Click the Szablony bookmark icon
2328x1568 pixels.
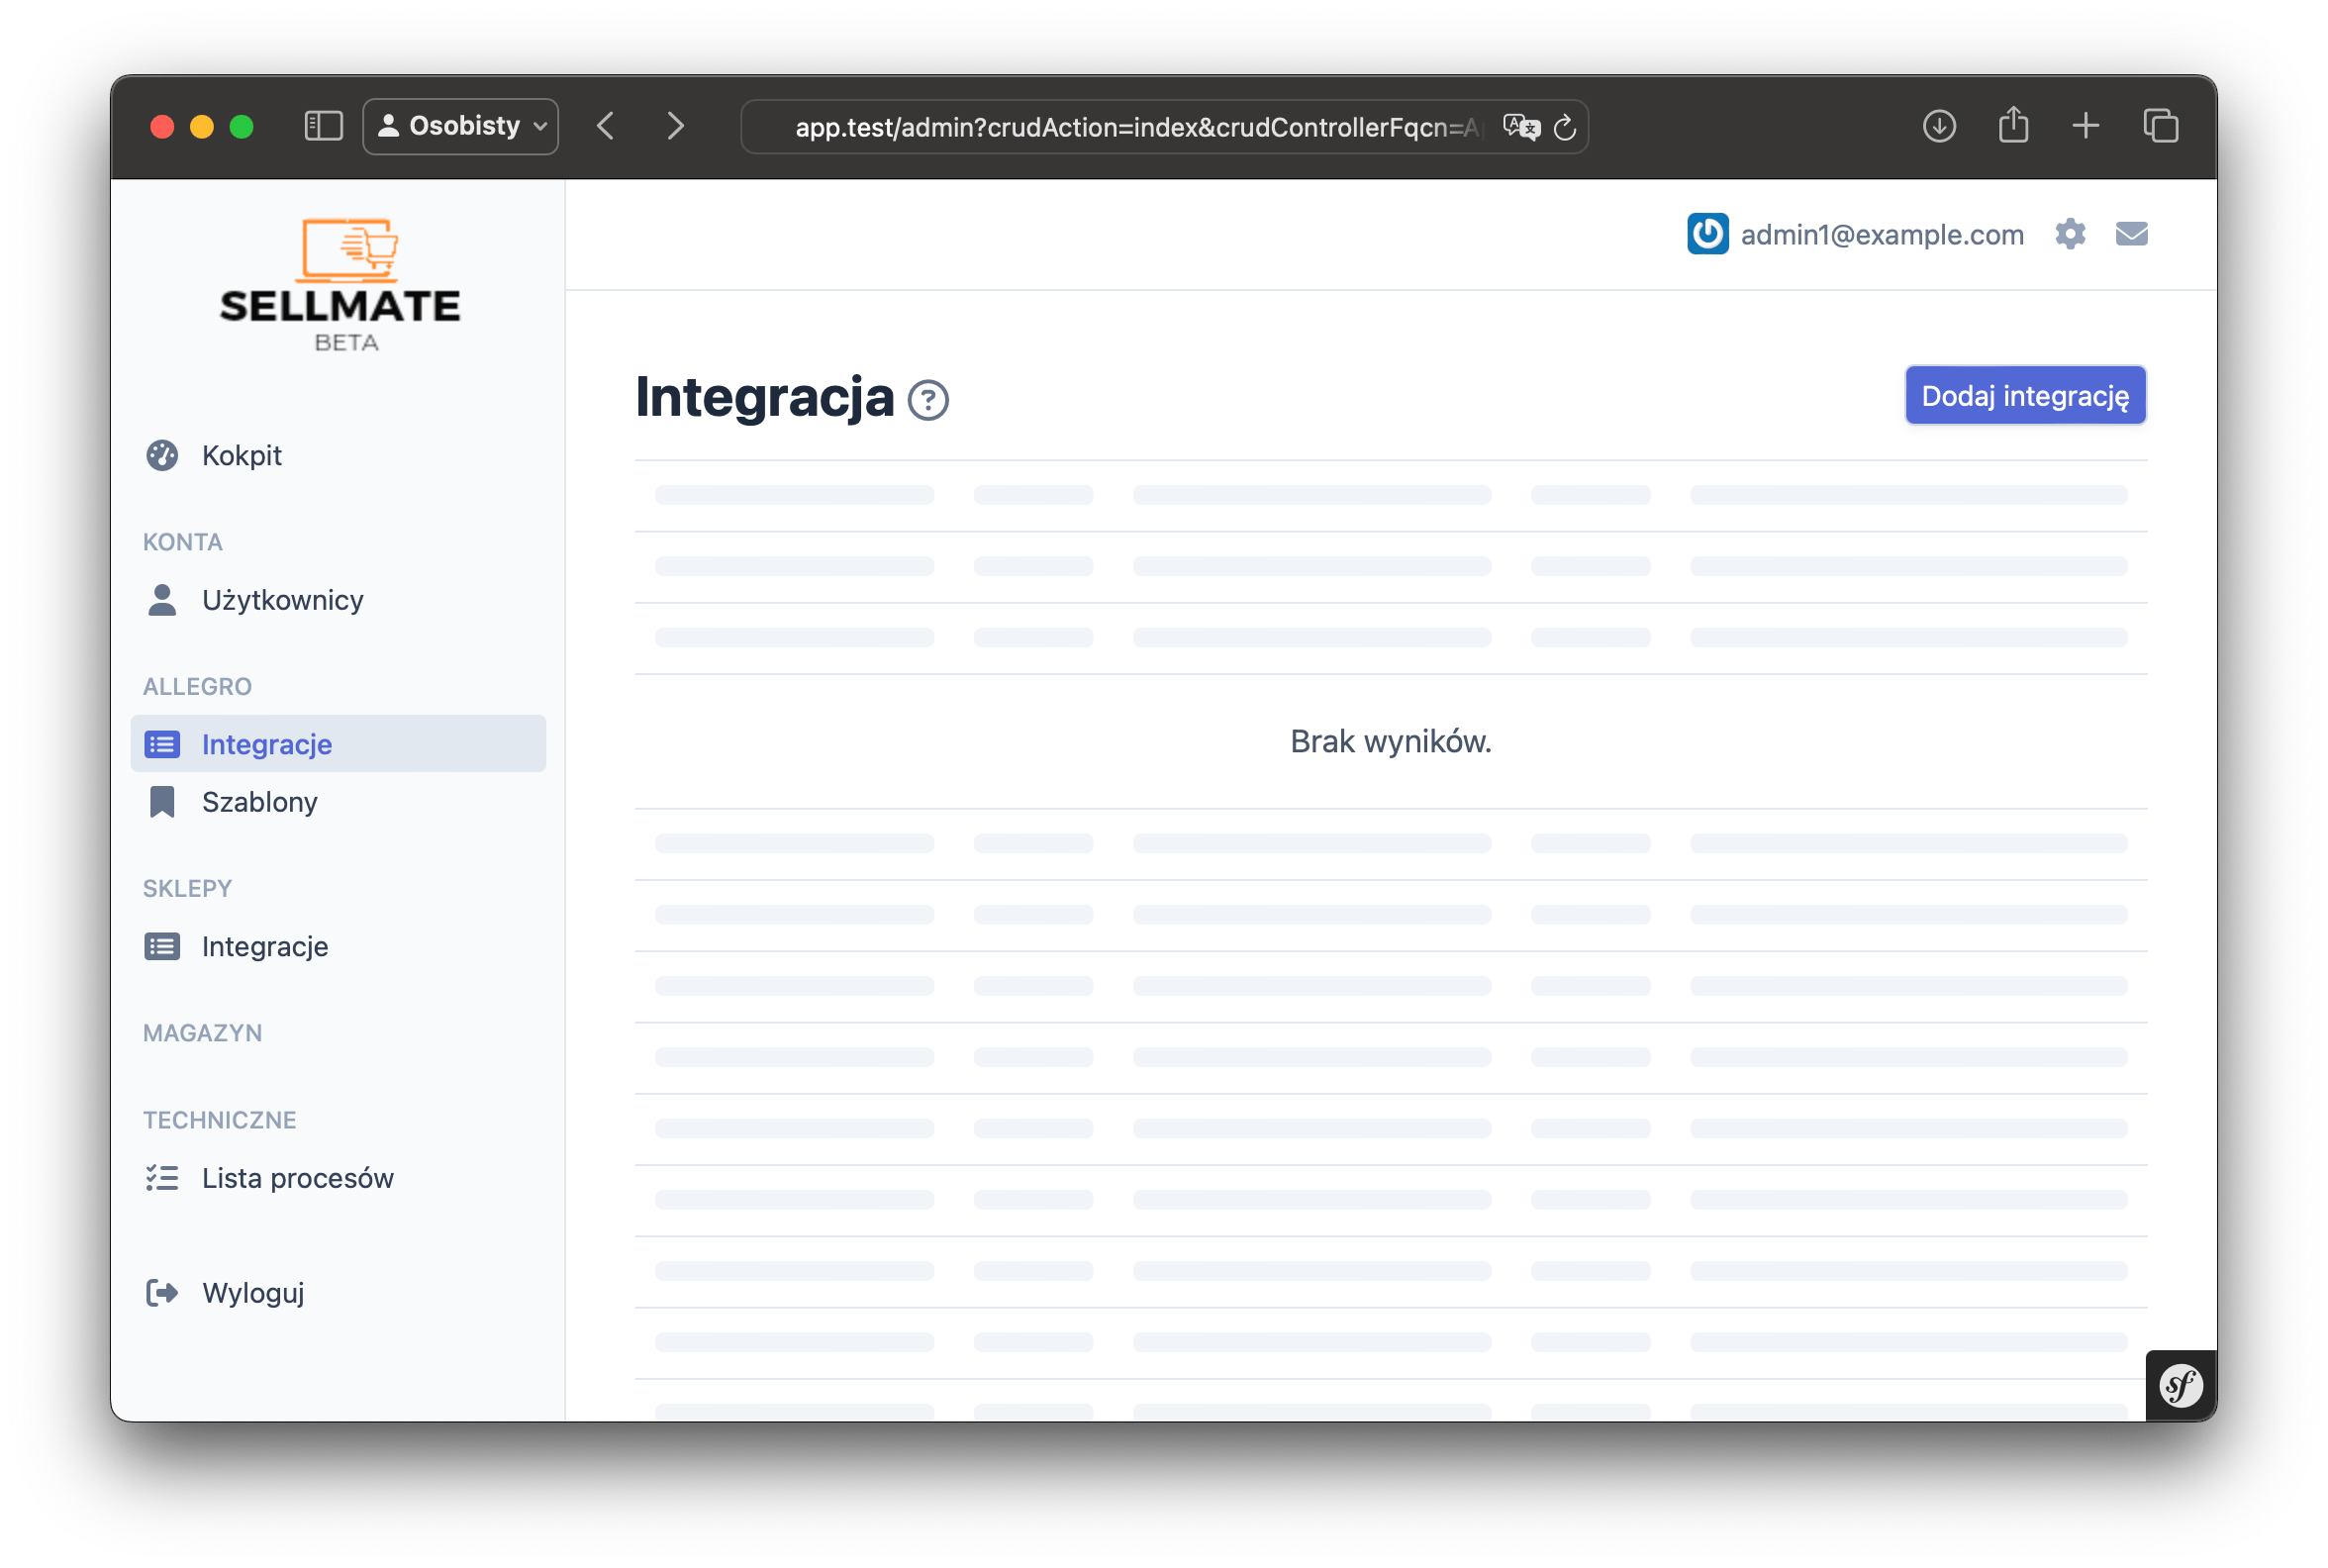pos(162,802)
